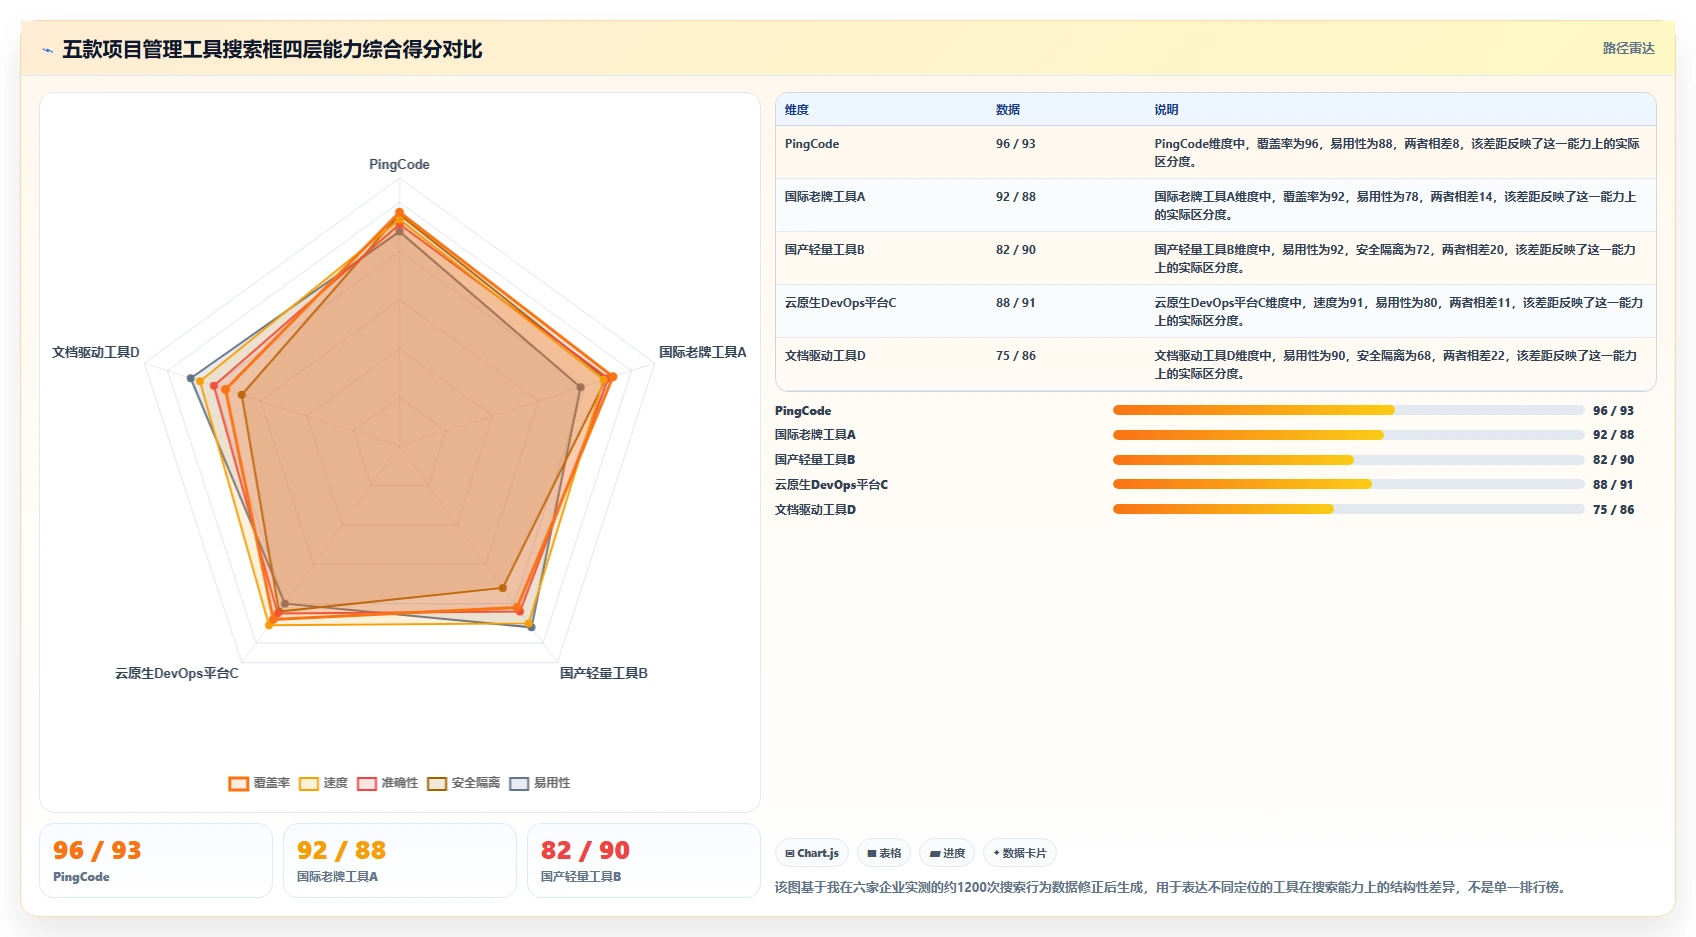This screenshot has width=1696, height=937.
Task: Click the 88 / 91 cell in the table
Action: coord(1016,303)
